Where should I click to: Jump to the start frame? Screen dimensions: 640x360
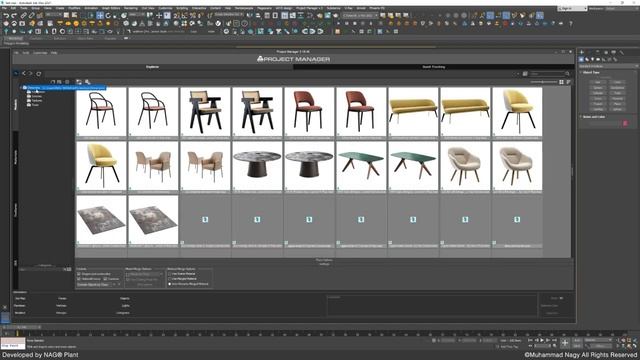(x=530, y=340)
